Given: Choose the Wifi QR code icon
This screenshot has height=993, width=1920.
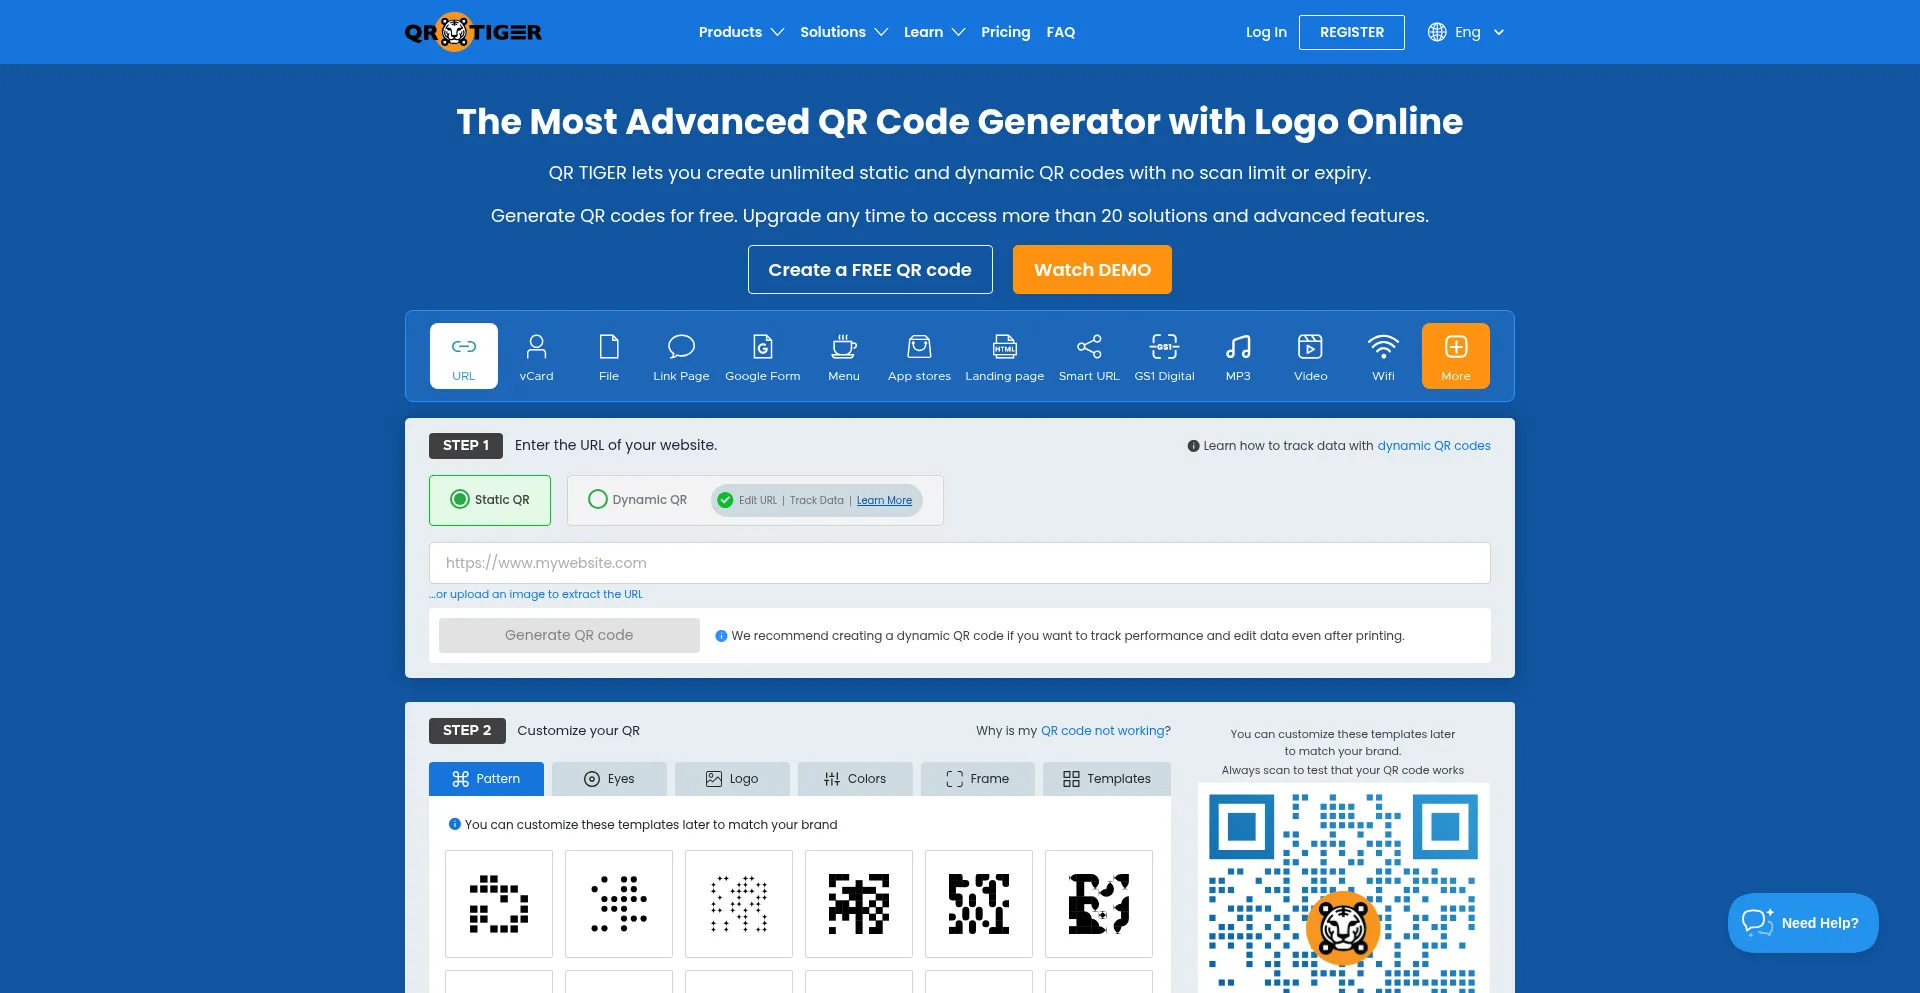Looking at the screenshot, I should [1382, 356].
